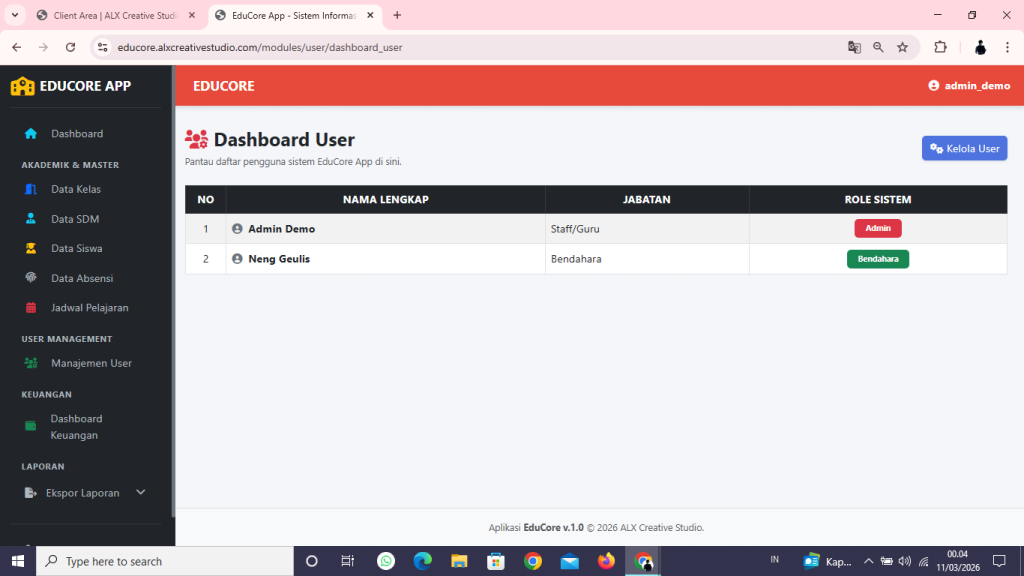The width and height of the screenshot is (1024, 576).
Task: Select the Data Kelas sidebar icon
Action: [x=30, y=189]
